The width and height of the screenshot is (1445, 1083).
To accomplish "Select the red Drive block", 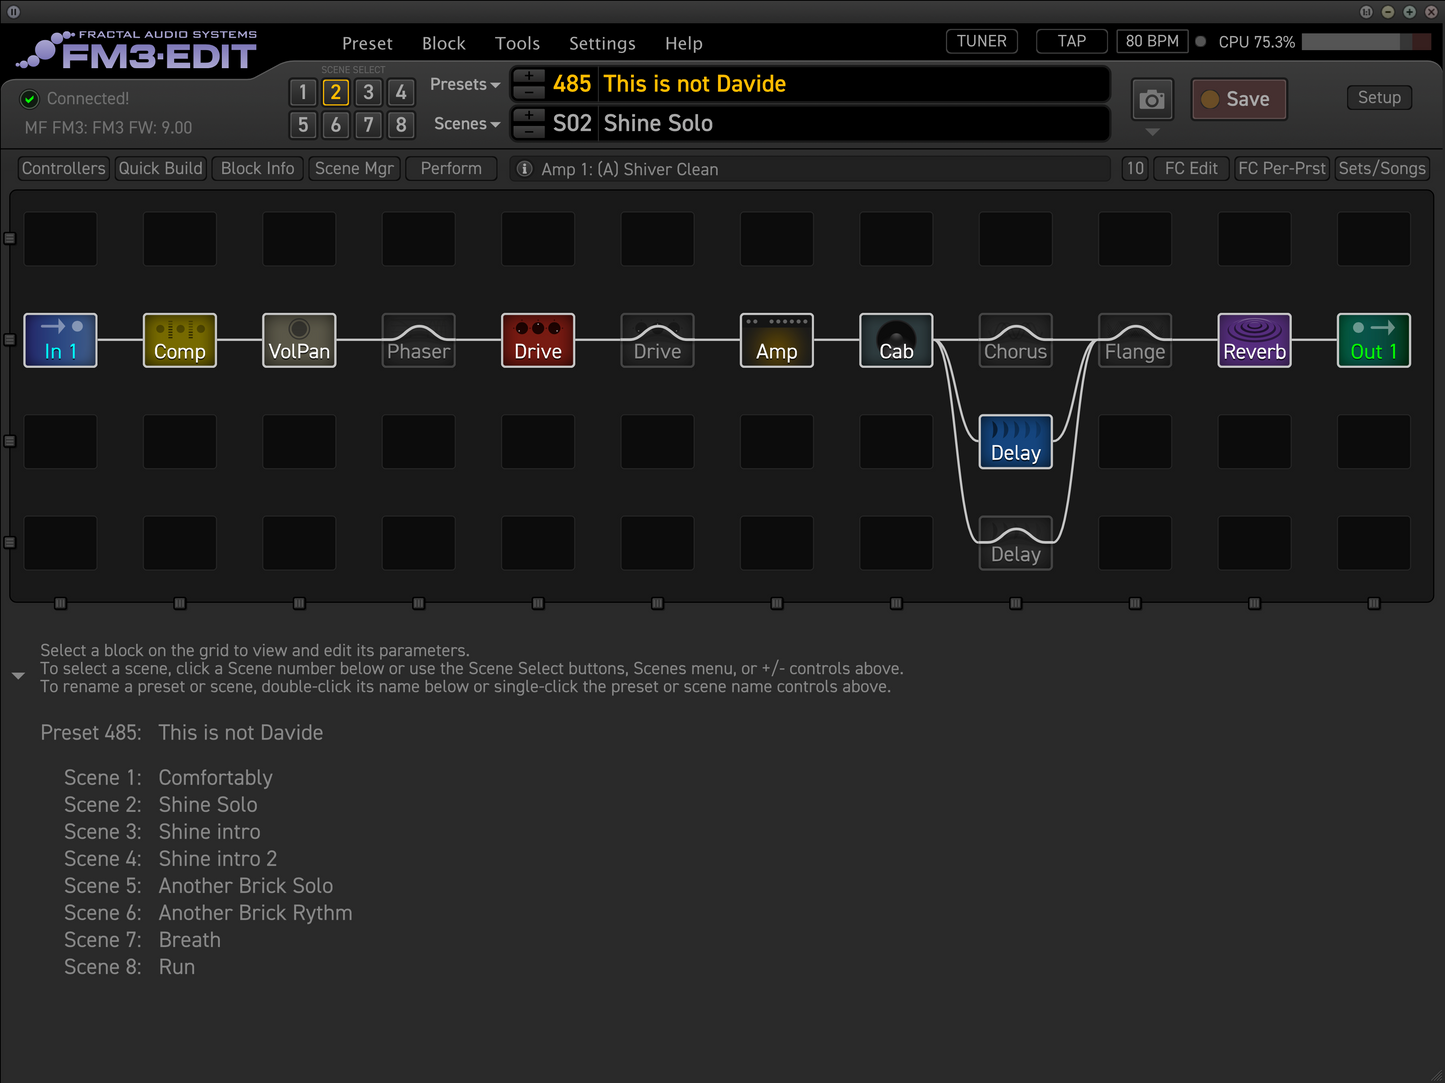I will point(538,340).
